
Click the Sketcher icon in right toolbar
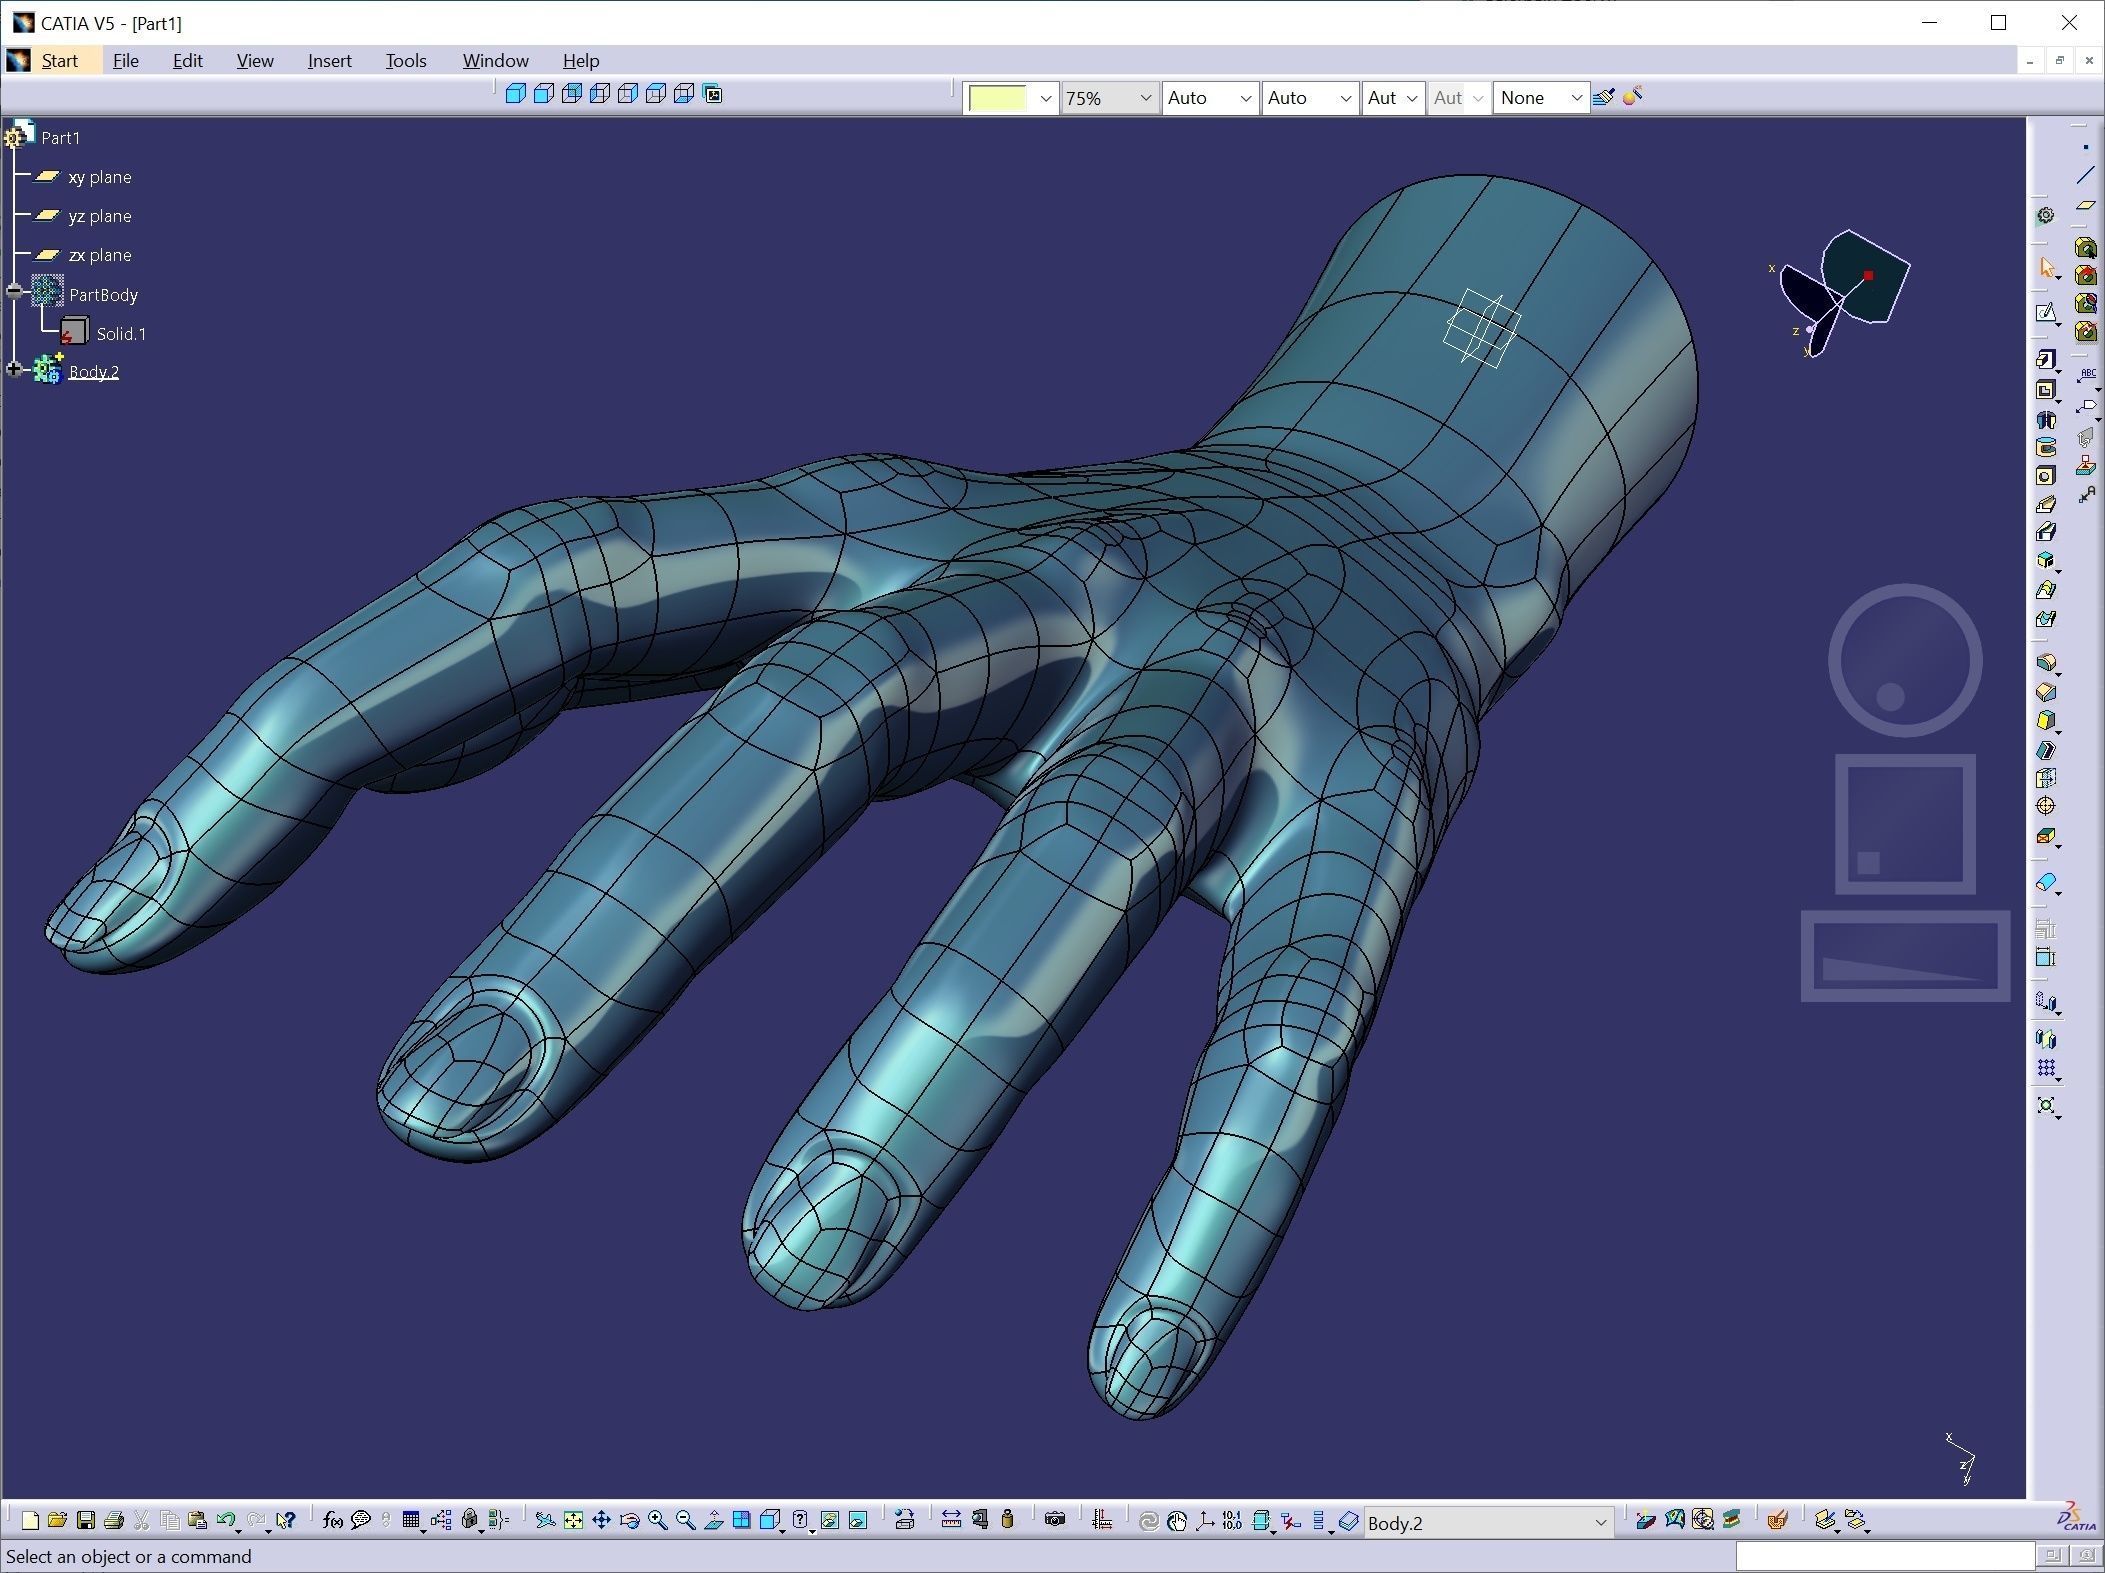point(2046,313)
